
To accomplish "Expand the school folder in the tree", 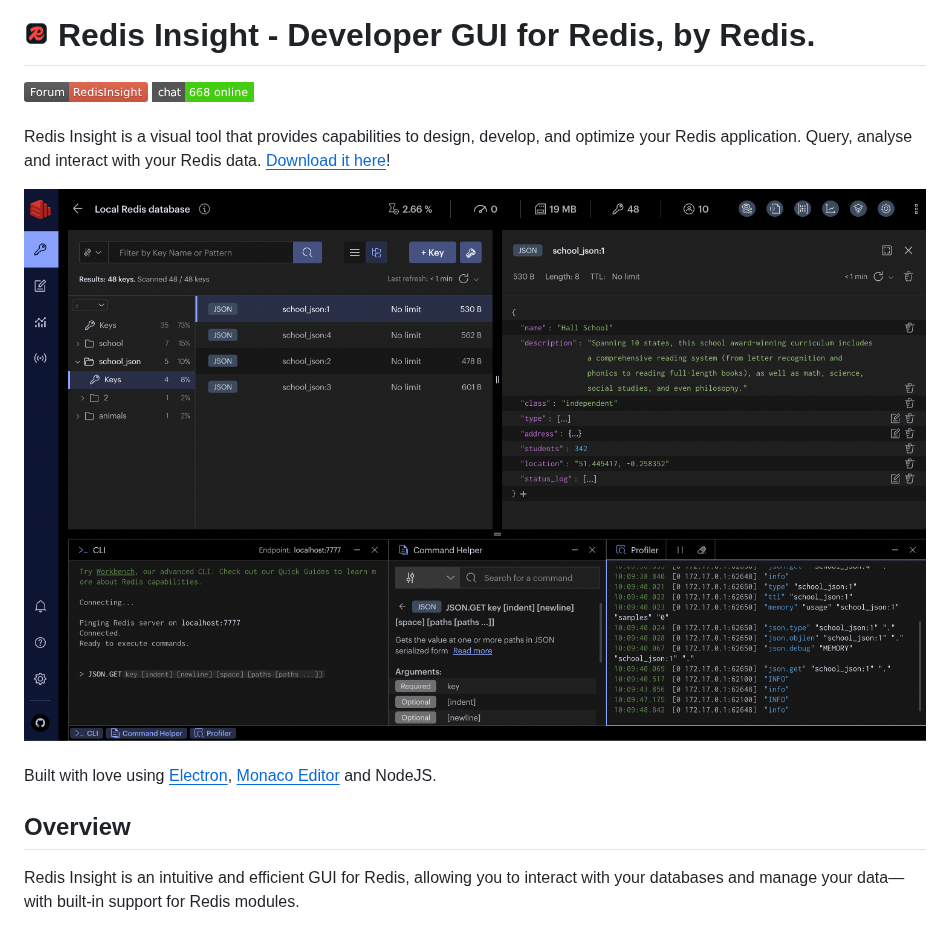I will (78, 343).
